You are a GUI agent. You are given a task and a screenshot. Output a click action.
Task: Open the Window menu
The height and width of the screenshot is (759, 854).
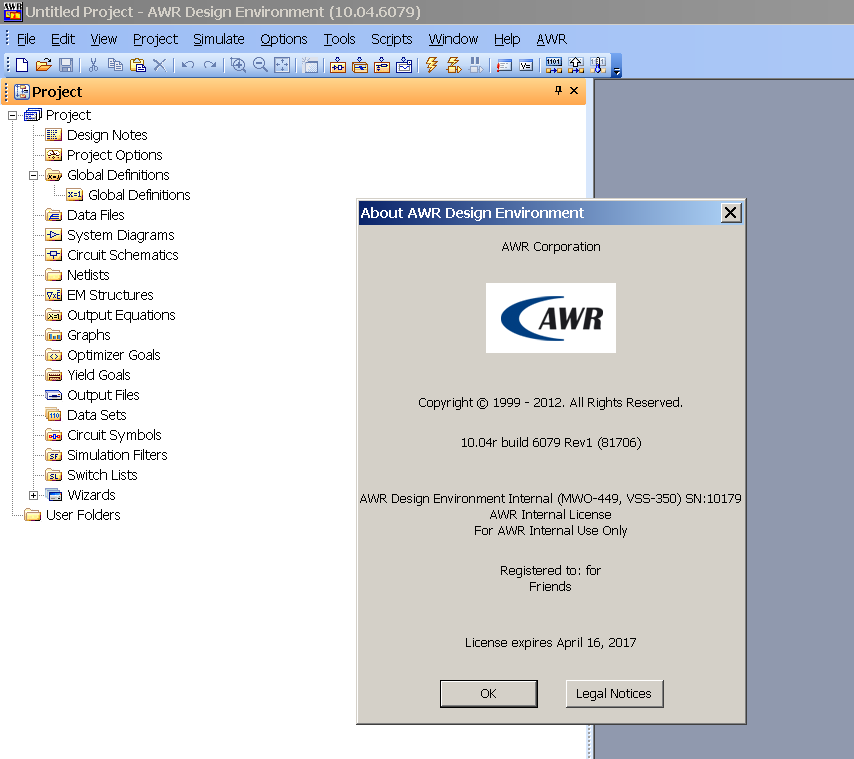point(453,39)
